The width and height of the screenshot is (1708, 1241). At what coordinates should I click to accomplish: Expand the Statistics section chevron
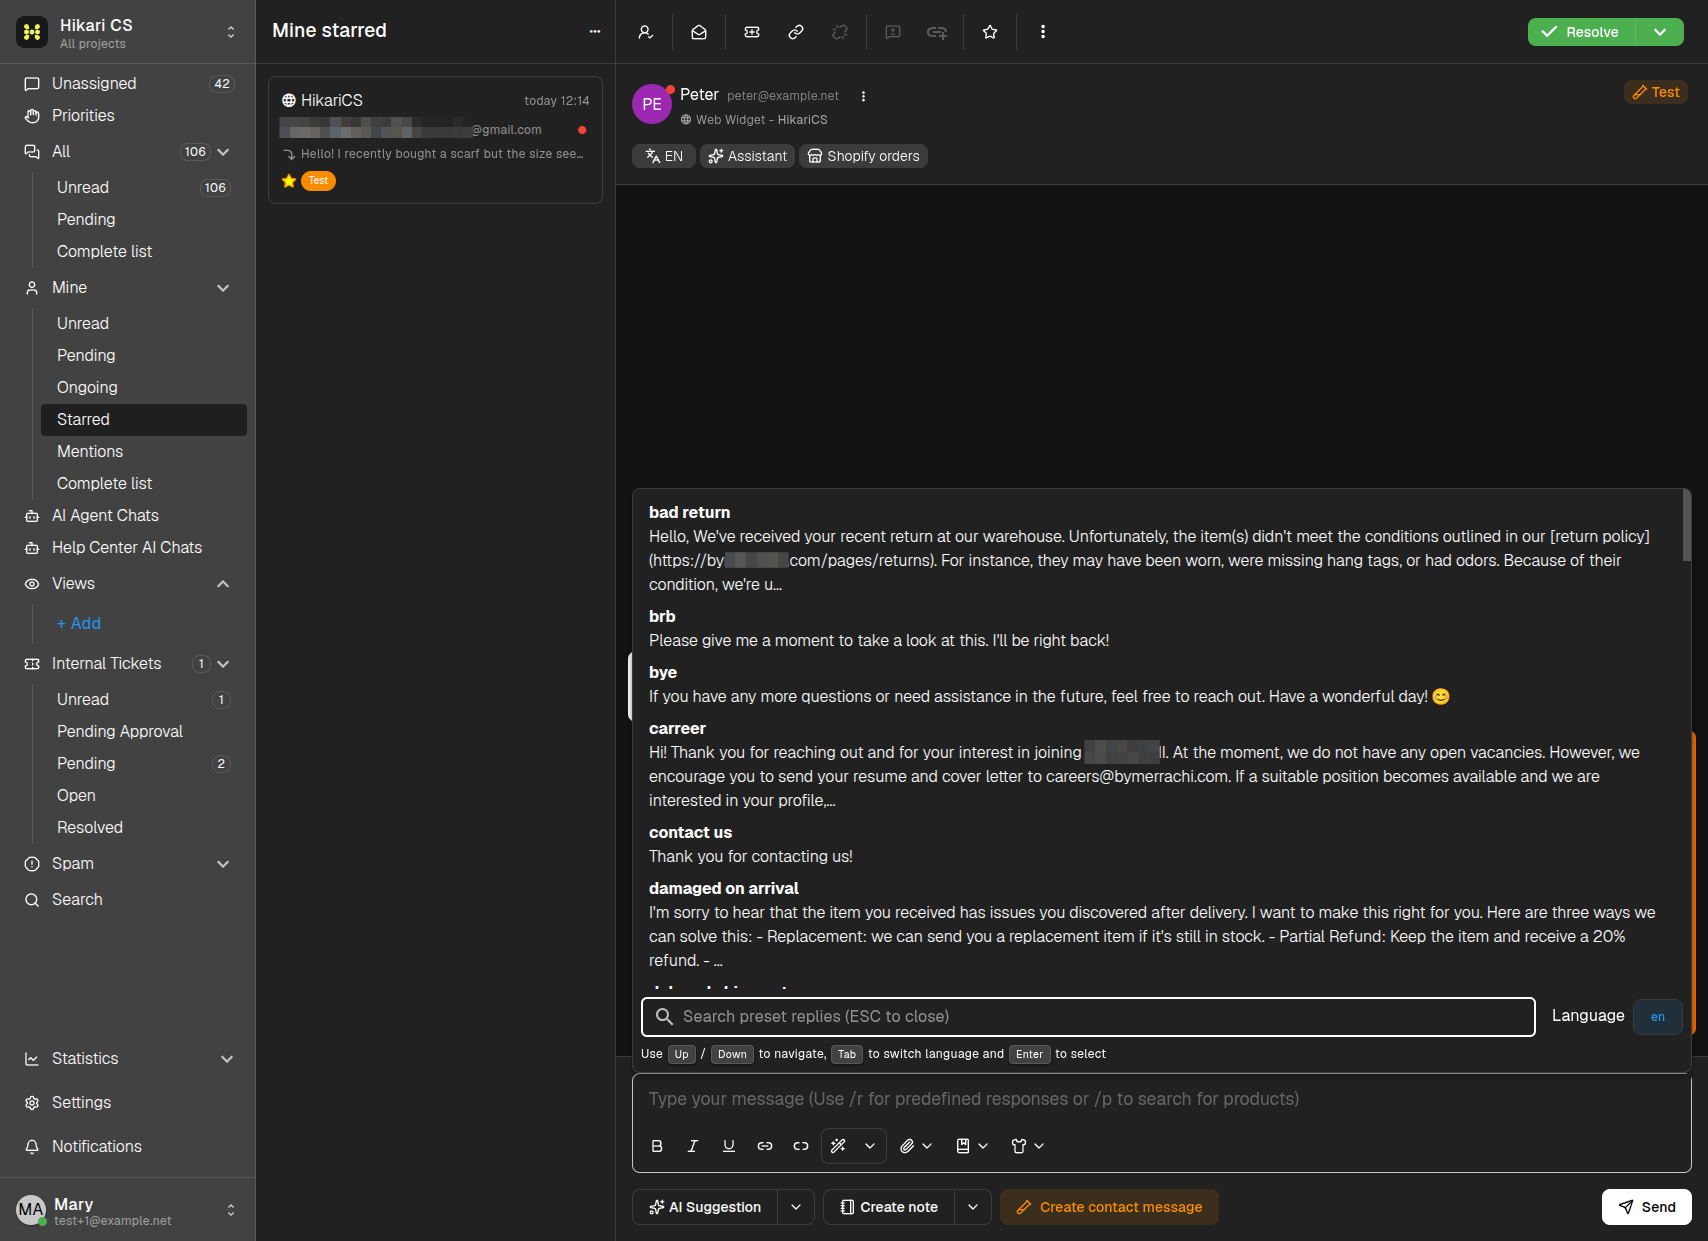point(227,1059)
